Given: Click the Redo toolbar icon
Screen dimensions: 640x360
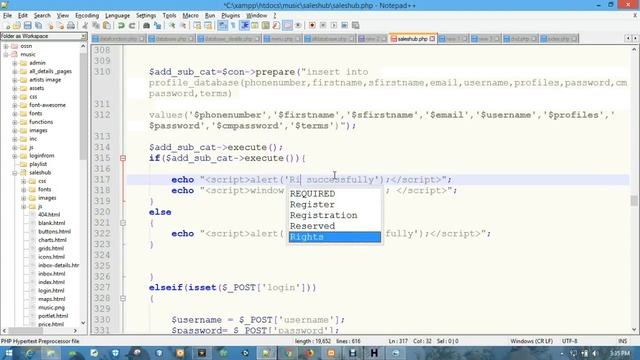Looking at the screenshot, I should click(132, 26).
